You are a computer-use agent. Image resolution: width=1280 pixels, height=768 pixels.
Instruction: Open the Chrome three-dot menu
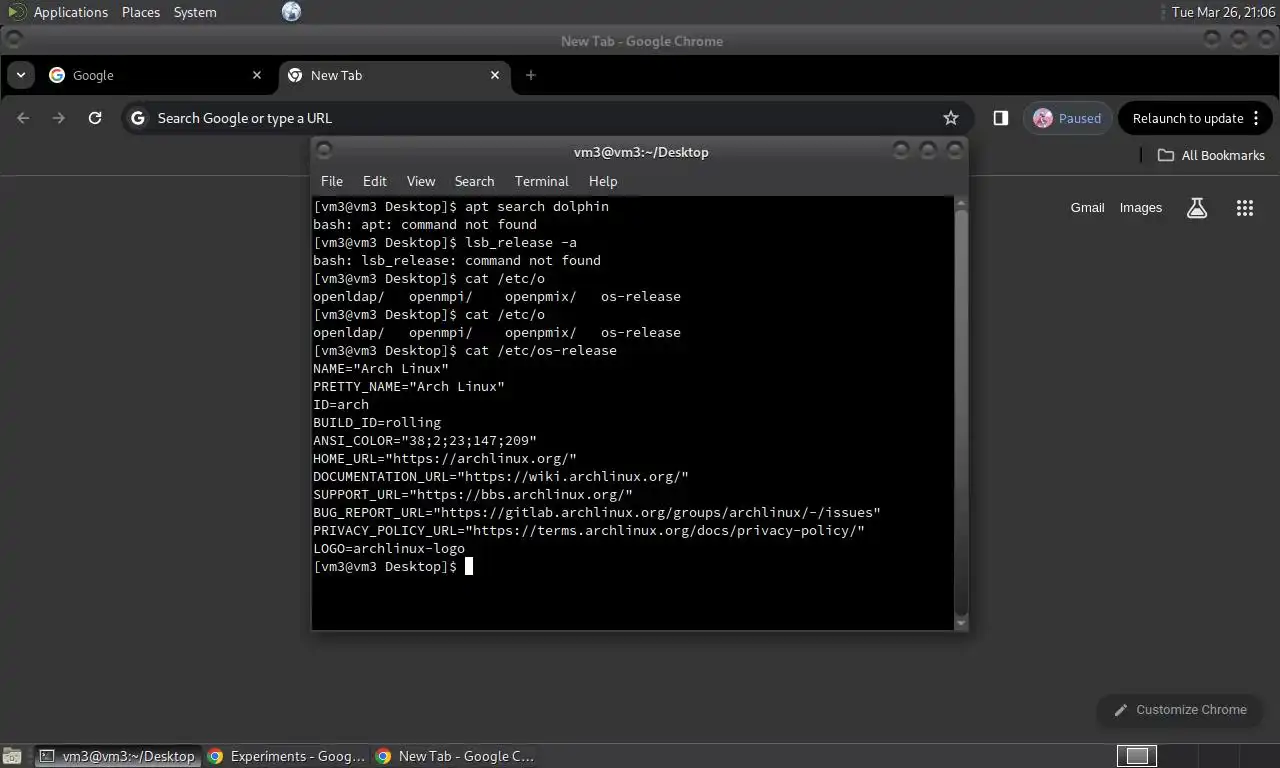(1257, 118)
